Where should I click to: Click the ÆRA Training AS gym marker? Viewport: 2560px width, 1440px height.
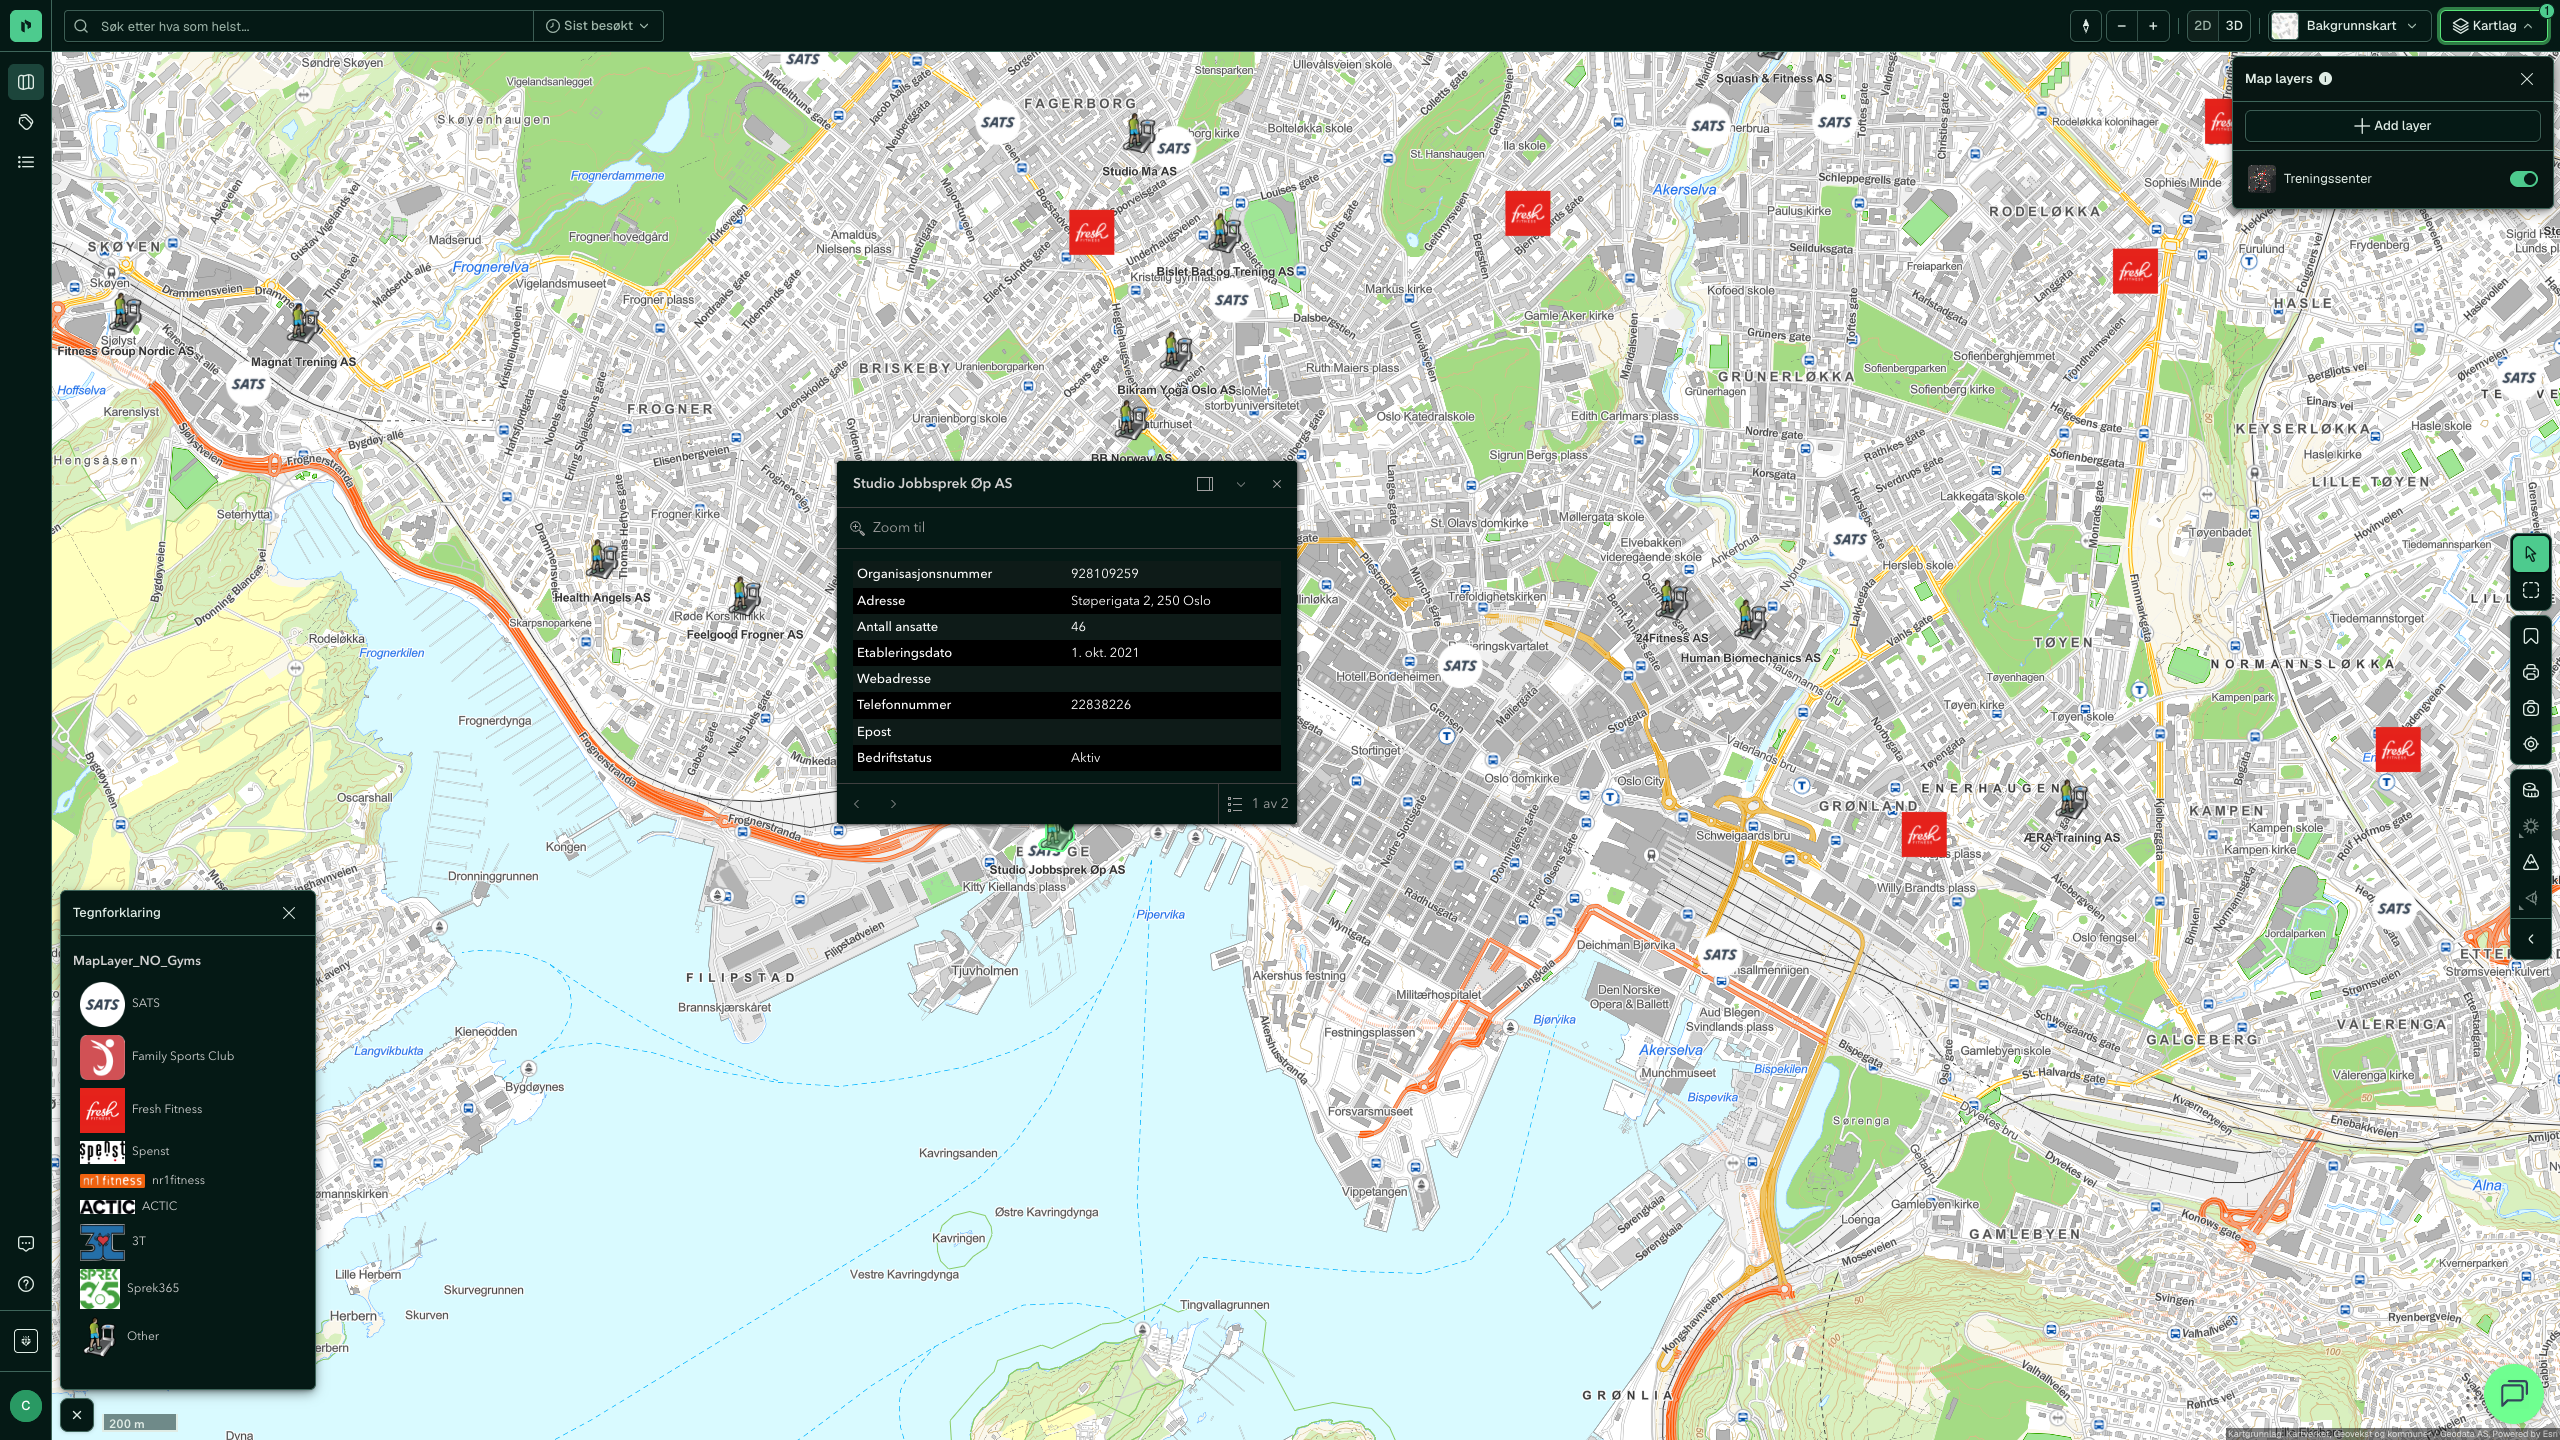2071,800
